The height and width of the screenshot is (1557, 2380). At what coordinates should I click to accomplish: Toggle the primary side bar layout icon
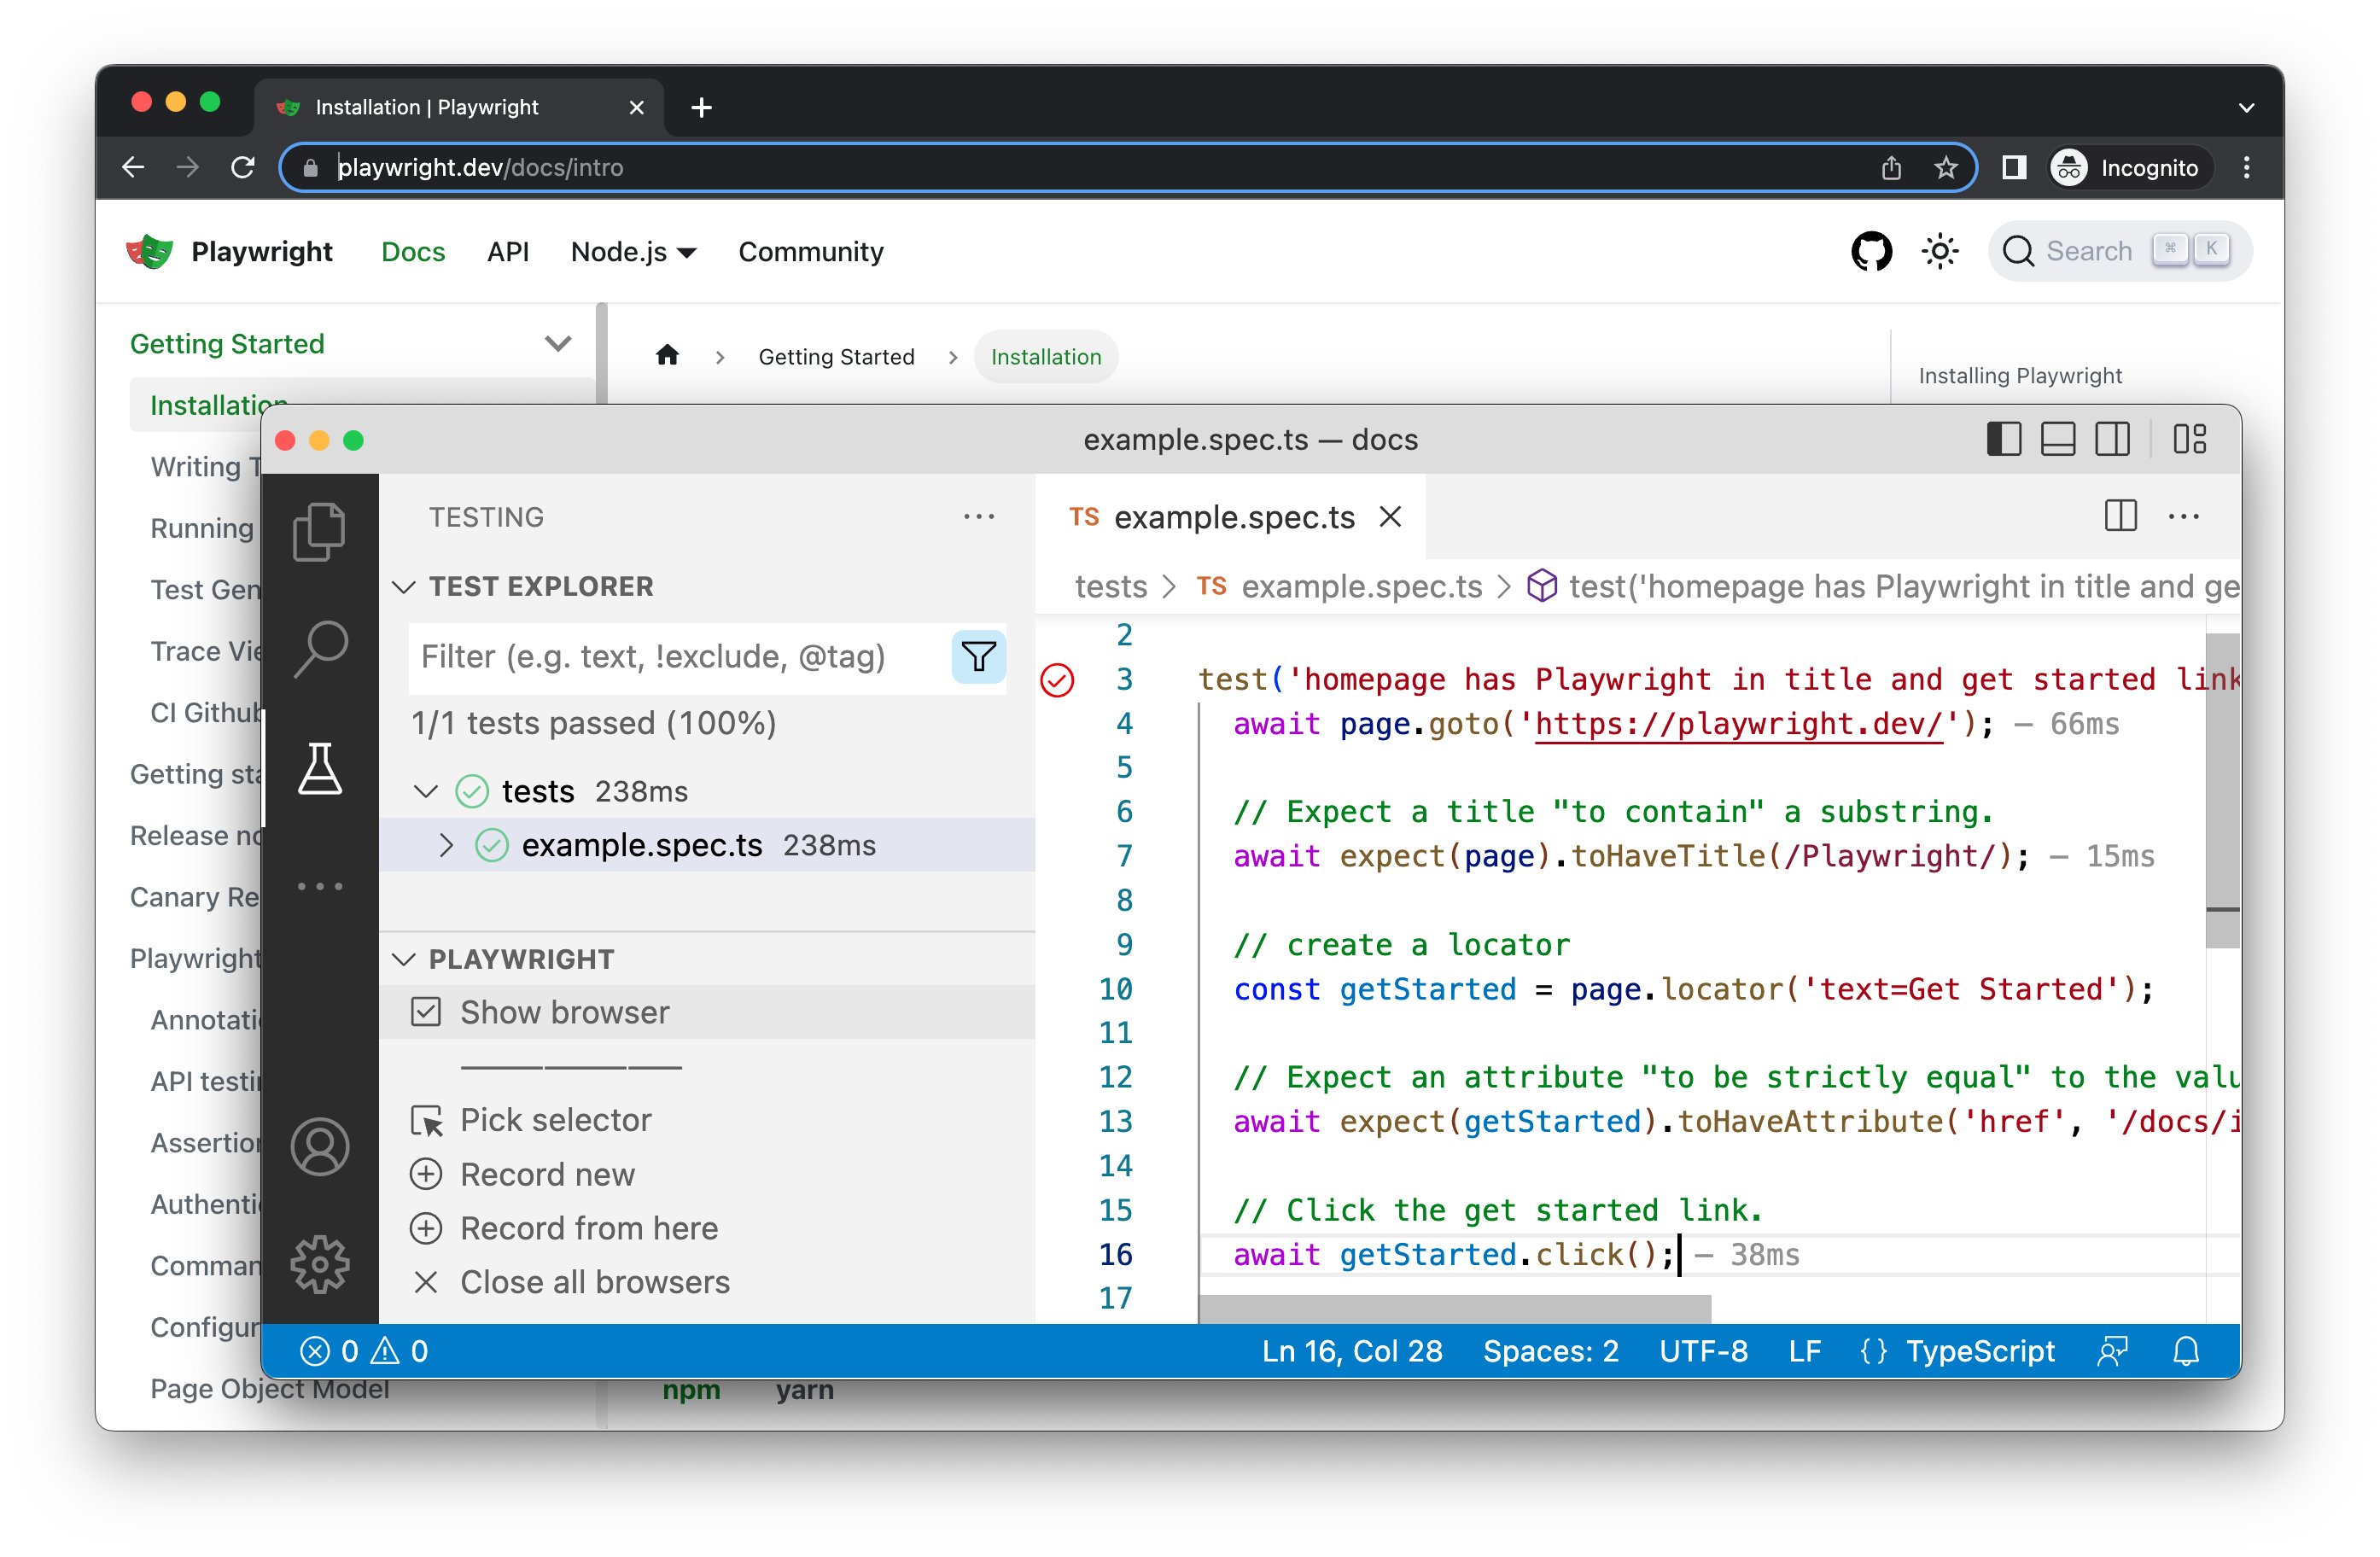coord(2003,439)
